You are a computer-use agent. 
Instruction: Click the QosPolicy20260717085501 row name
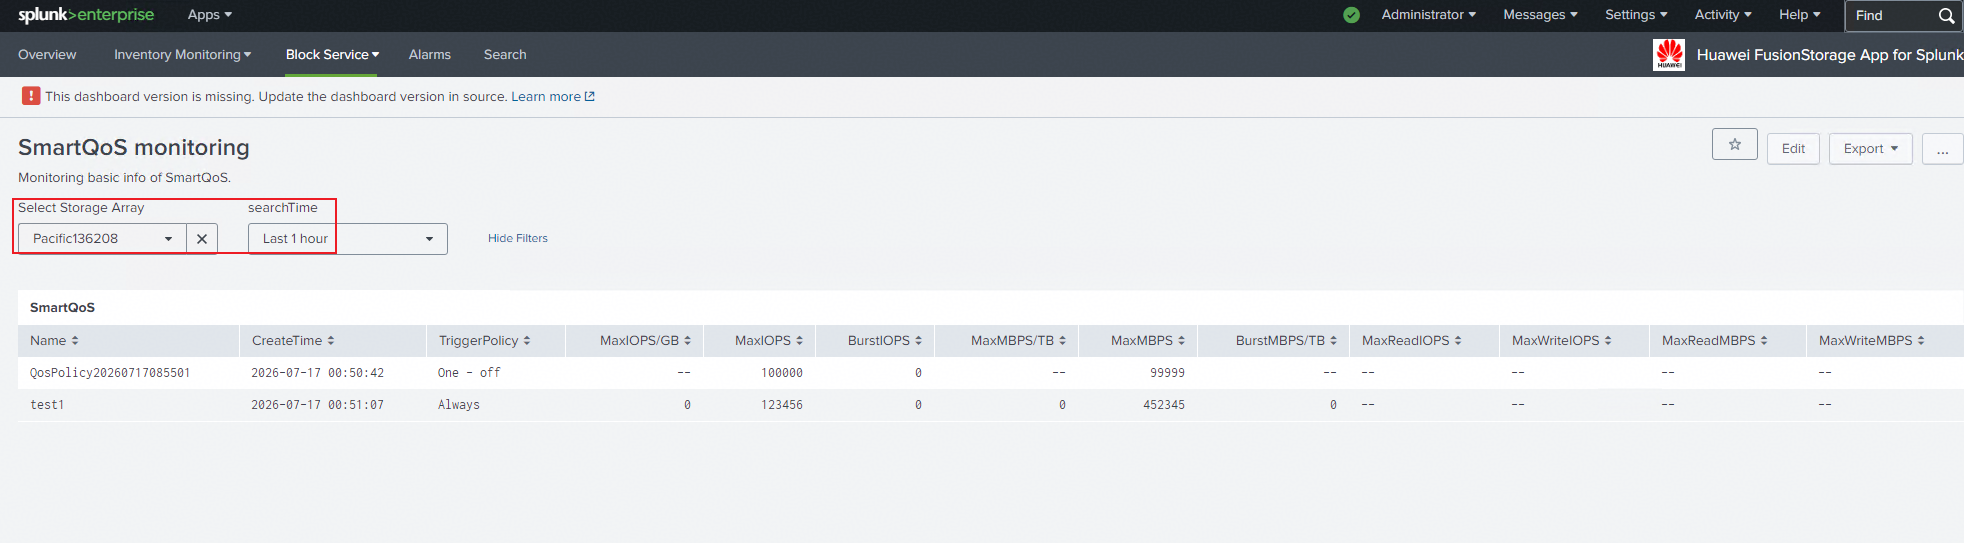tap(110, 373)
